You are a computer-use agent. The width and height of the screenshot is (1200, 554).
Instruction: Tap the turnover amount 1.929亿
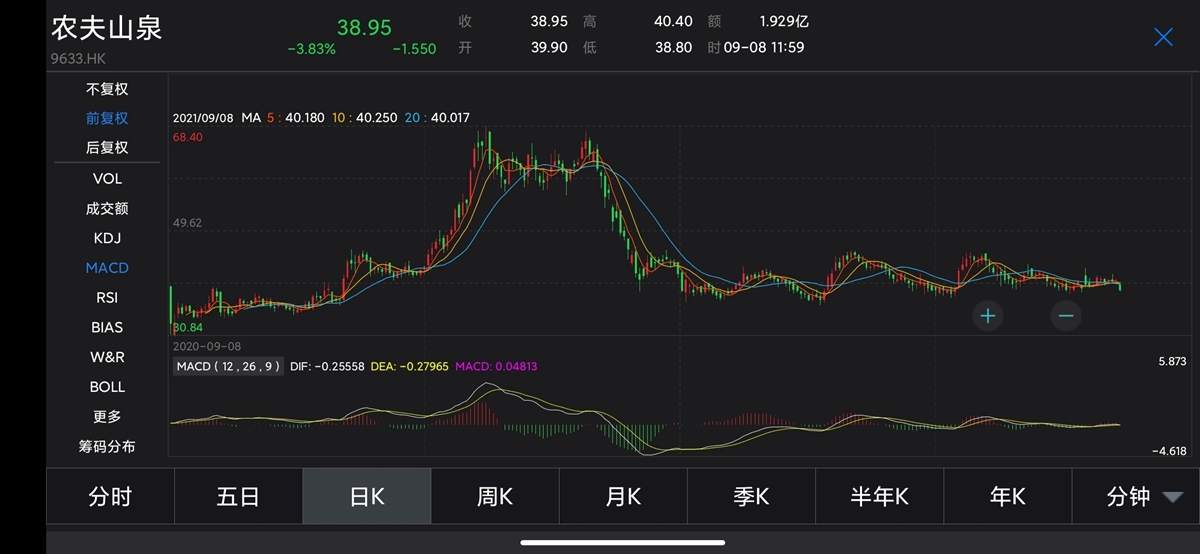pos(784,20)
